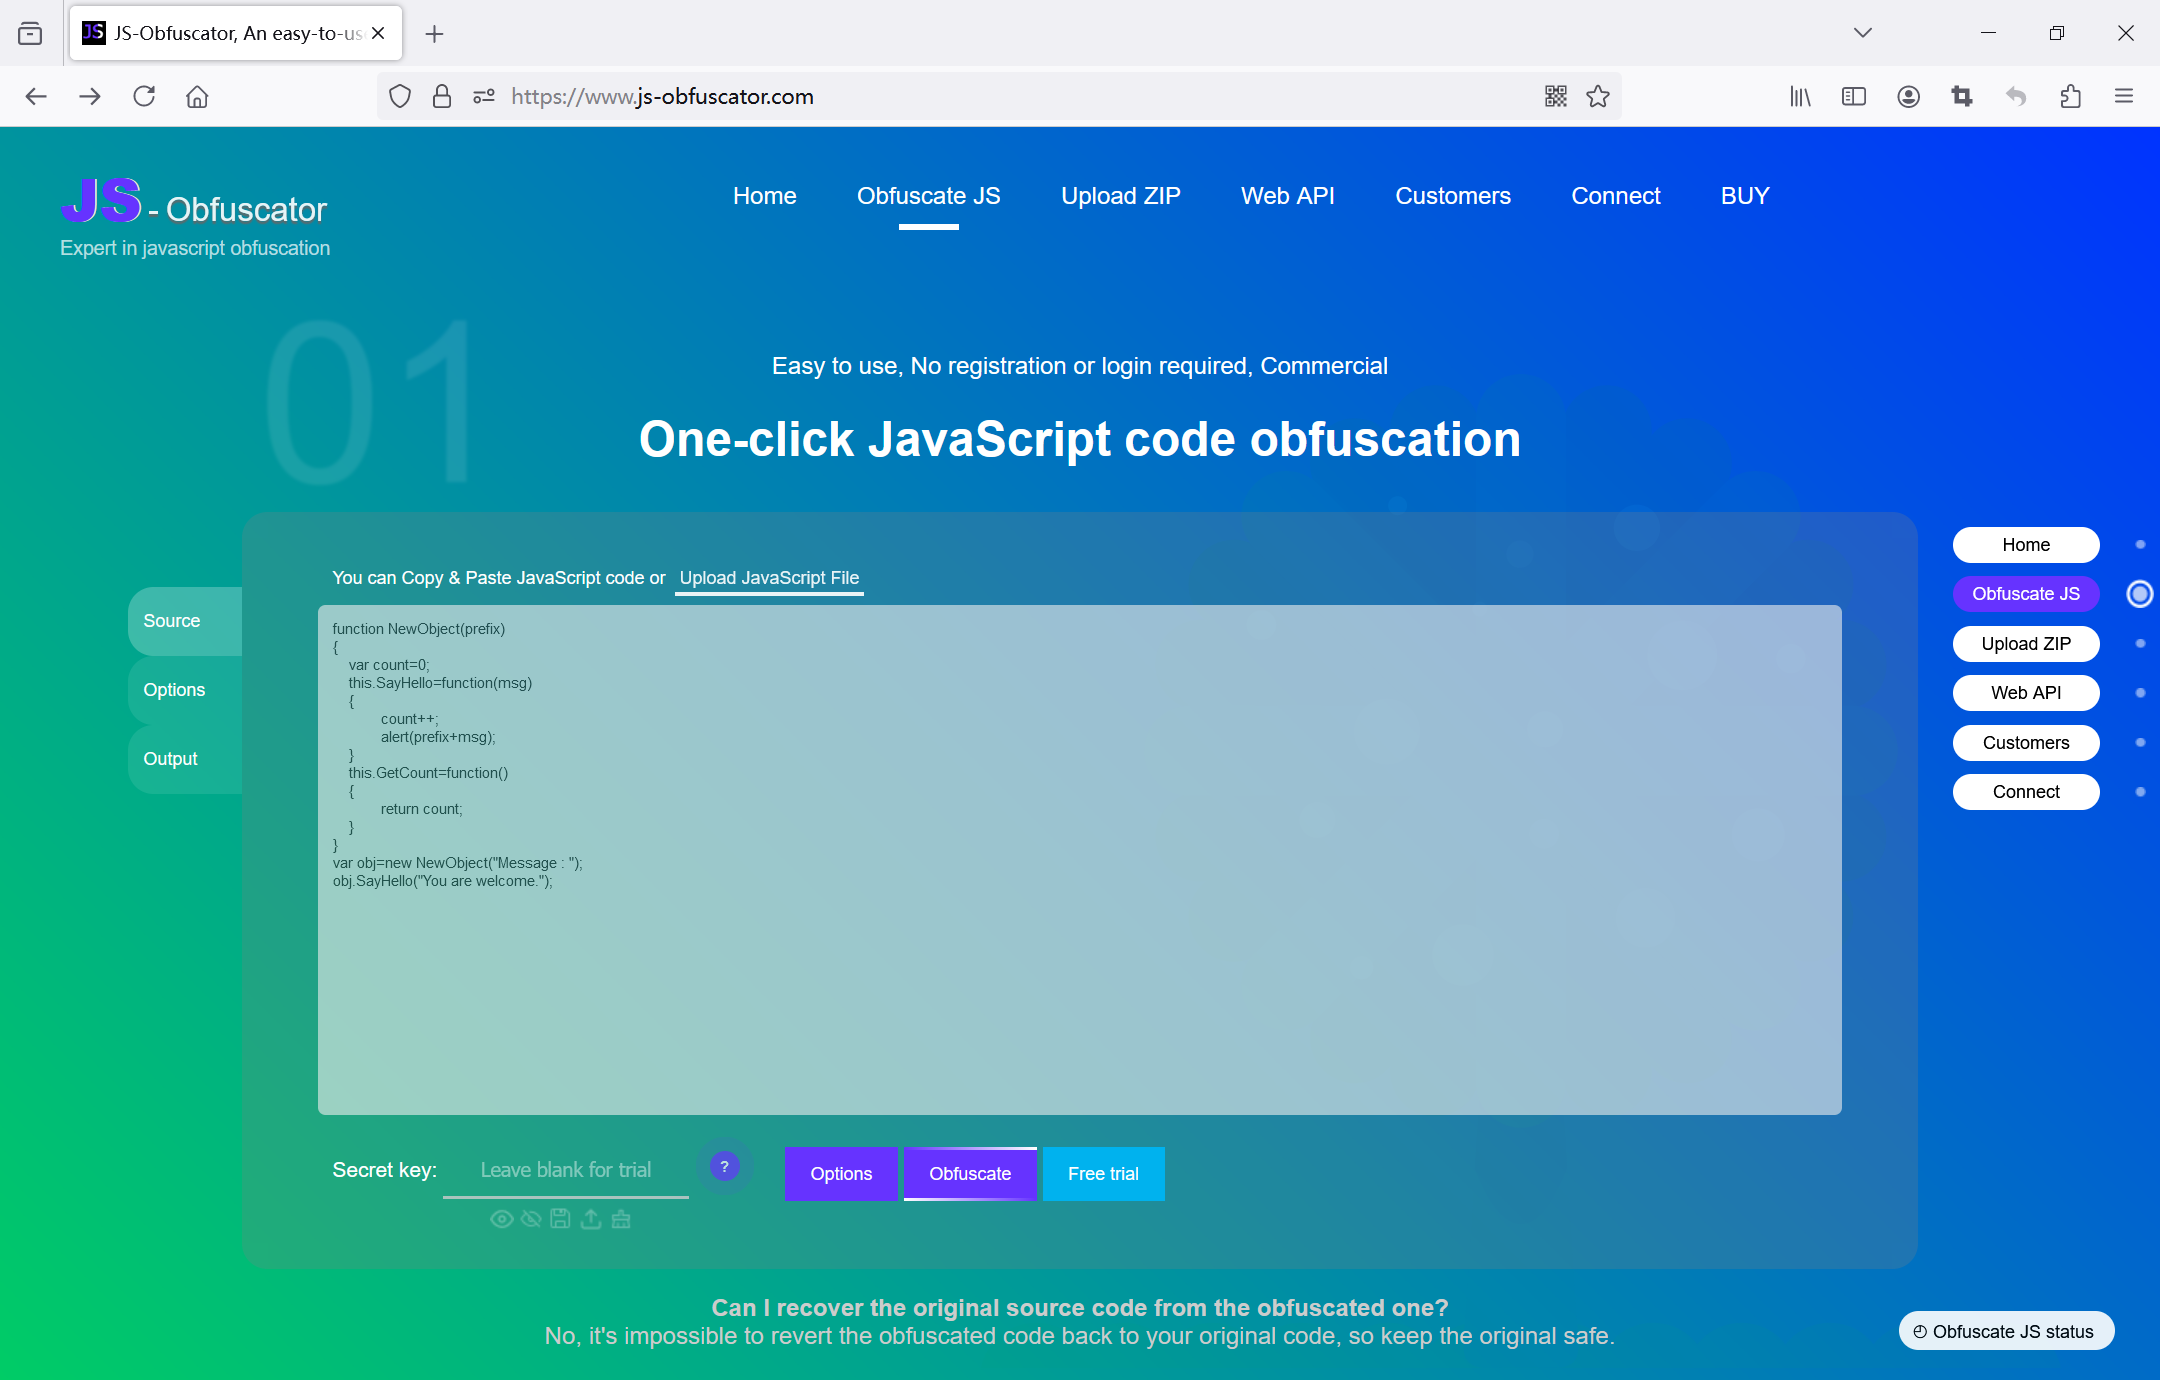Generate QR code for this page

pos(1555,96)
